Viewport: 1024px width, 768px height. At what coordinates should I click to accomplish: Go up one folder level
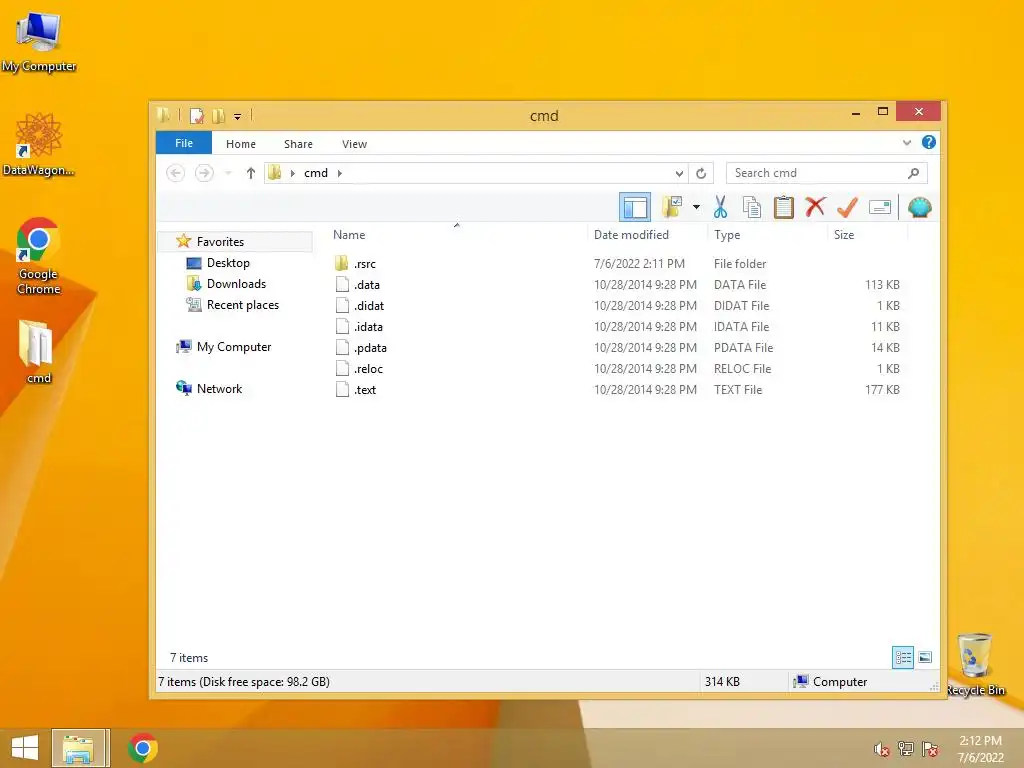click(250, 173)
